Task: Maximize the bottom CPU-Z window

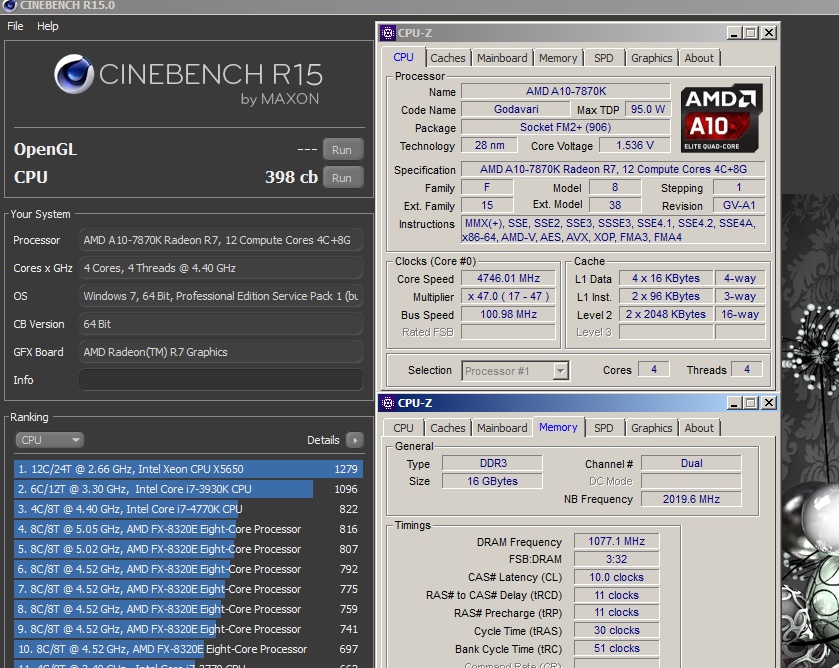Action: coord(751,403)
